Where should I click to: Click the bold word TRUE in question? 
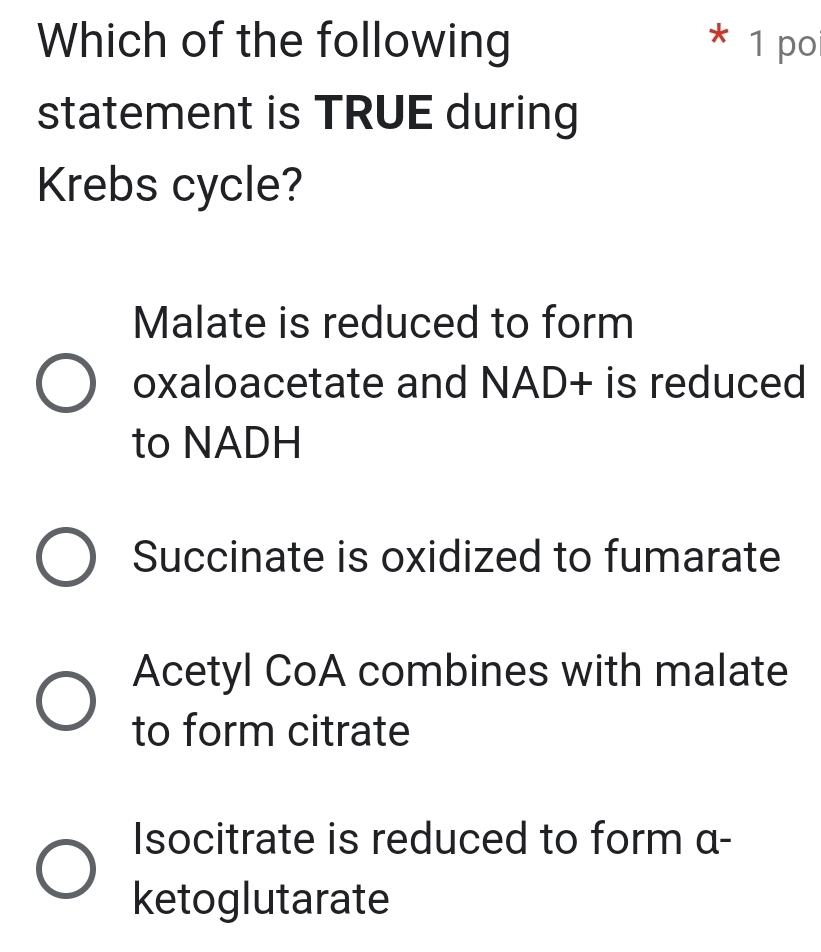pyautogui.click(x=374, y=113)
